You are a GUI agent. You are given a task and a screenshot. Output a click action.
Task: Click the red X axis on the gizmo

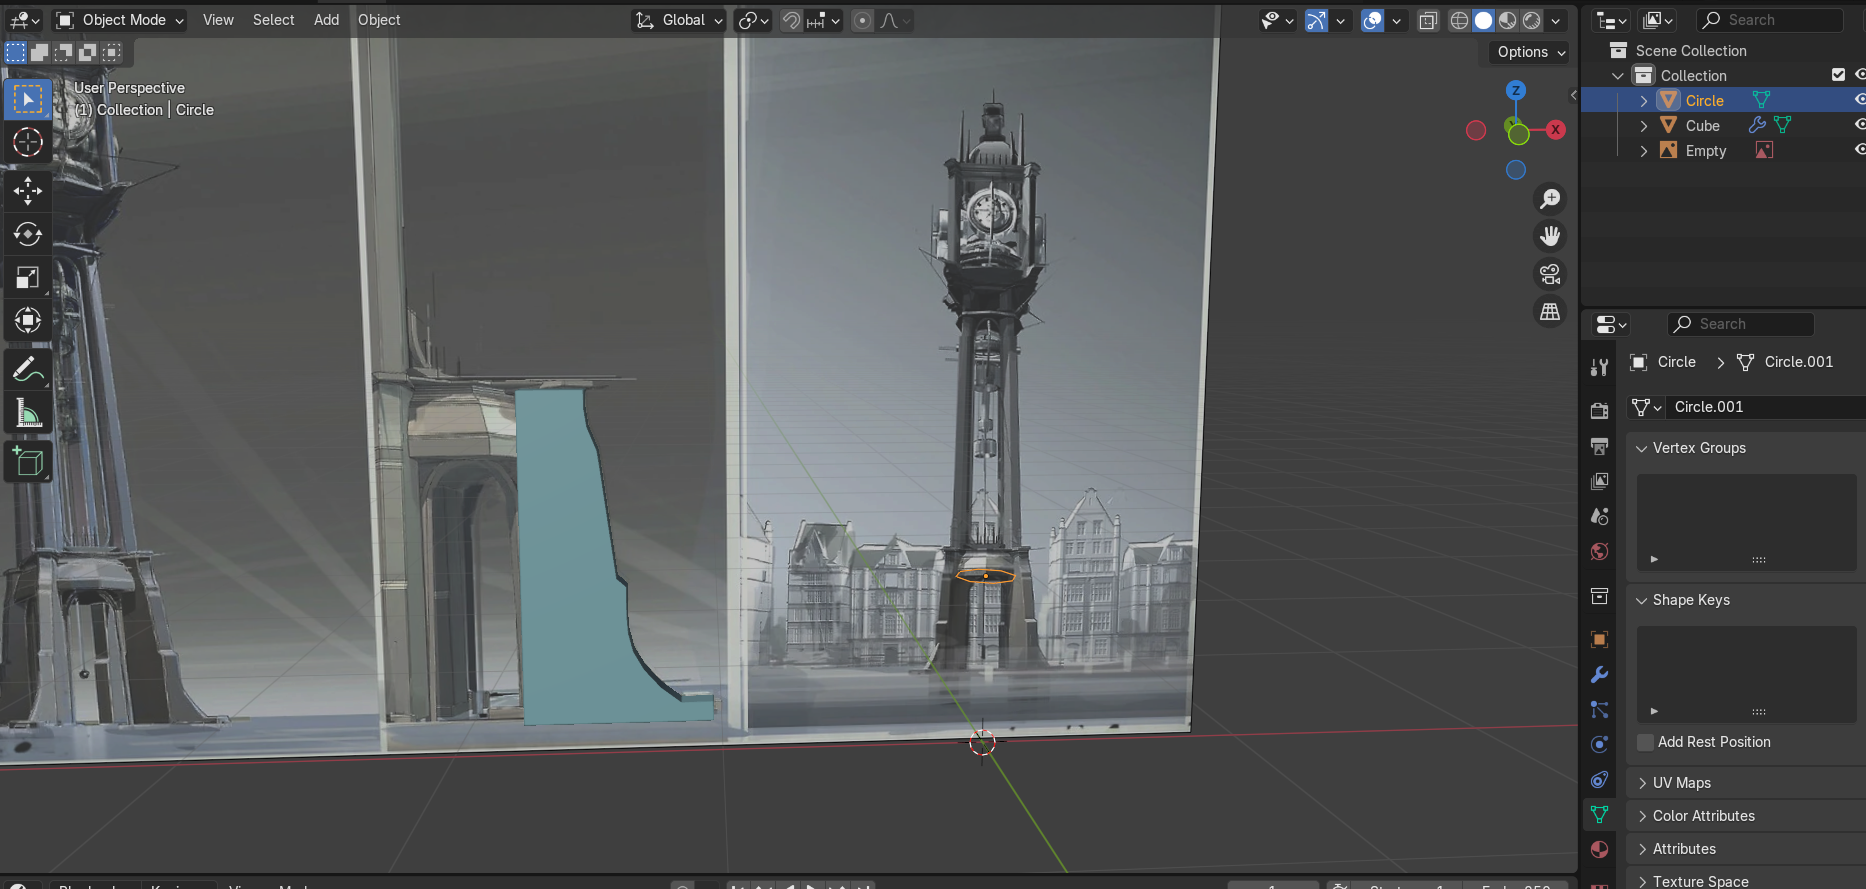(x=1555, y=130)
